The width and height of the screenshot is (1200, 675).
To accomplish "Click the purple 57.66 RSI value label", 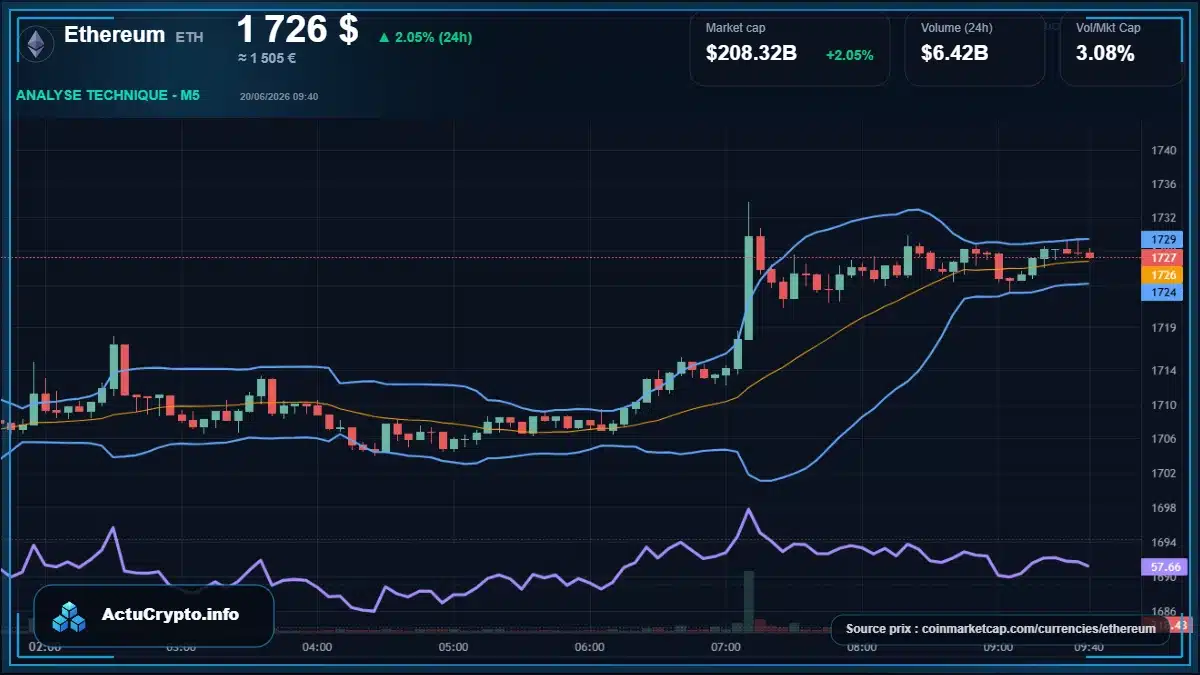I will point(1163,566).
